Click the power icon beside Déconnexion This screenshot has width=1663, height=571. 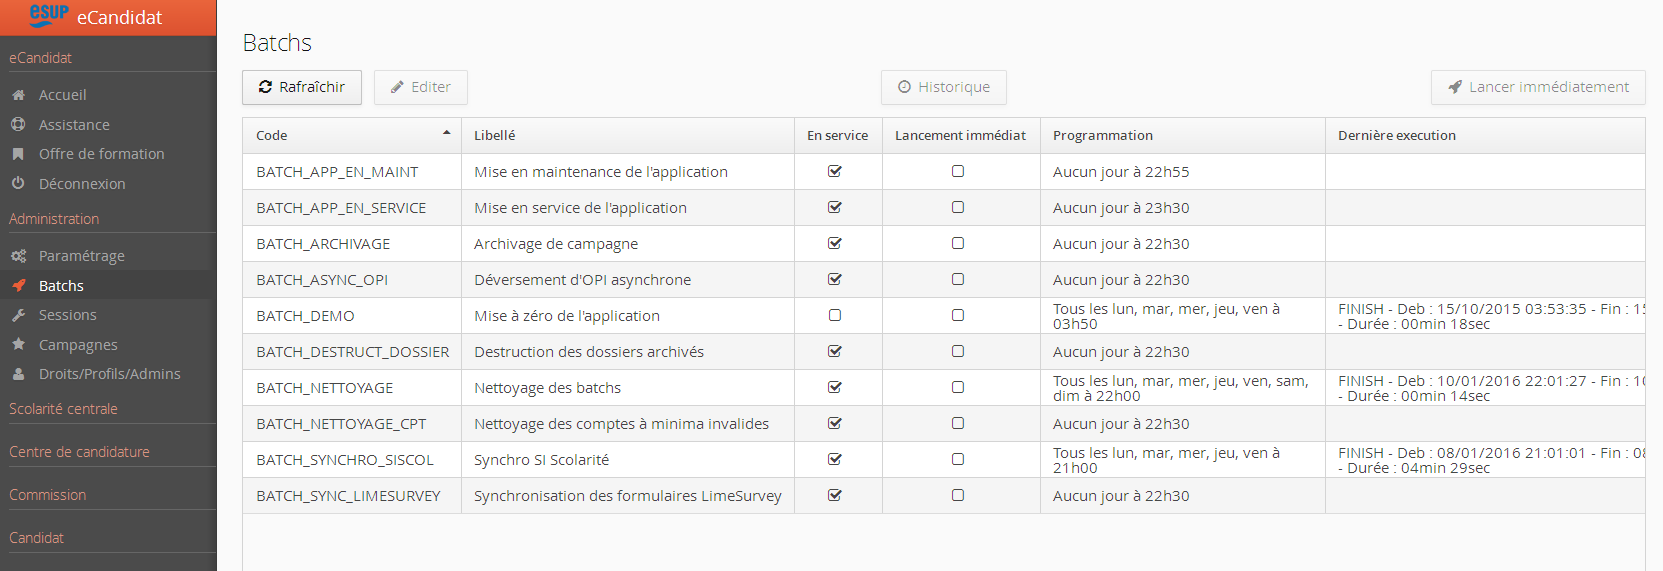18,184
